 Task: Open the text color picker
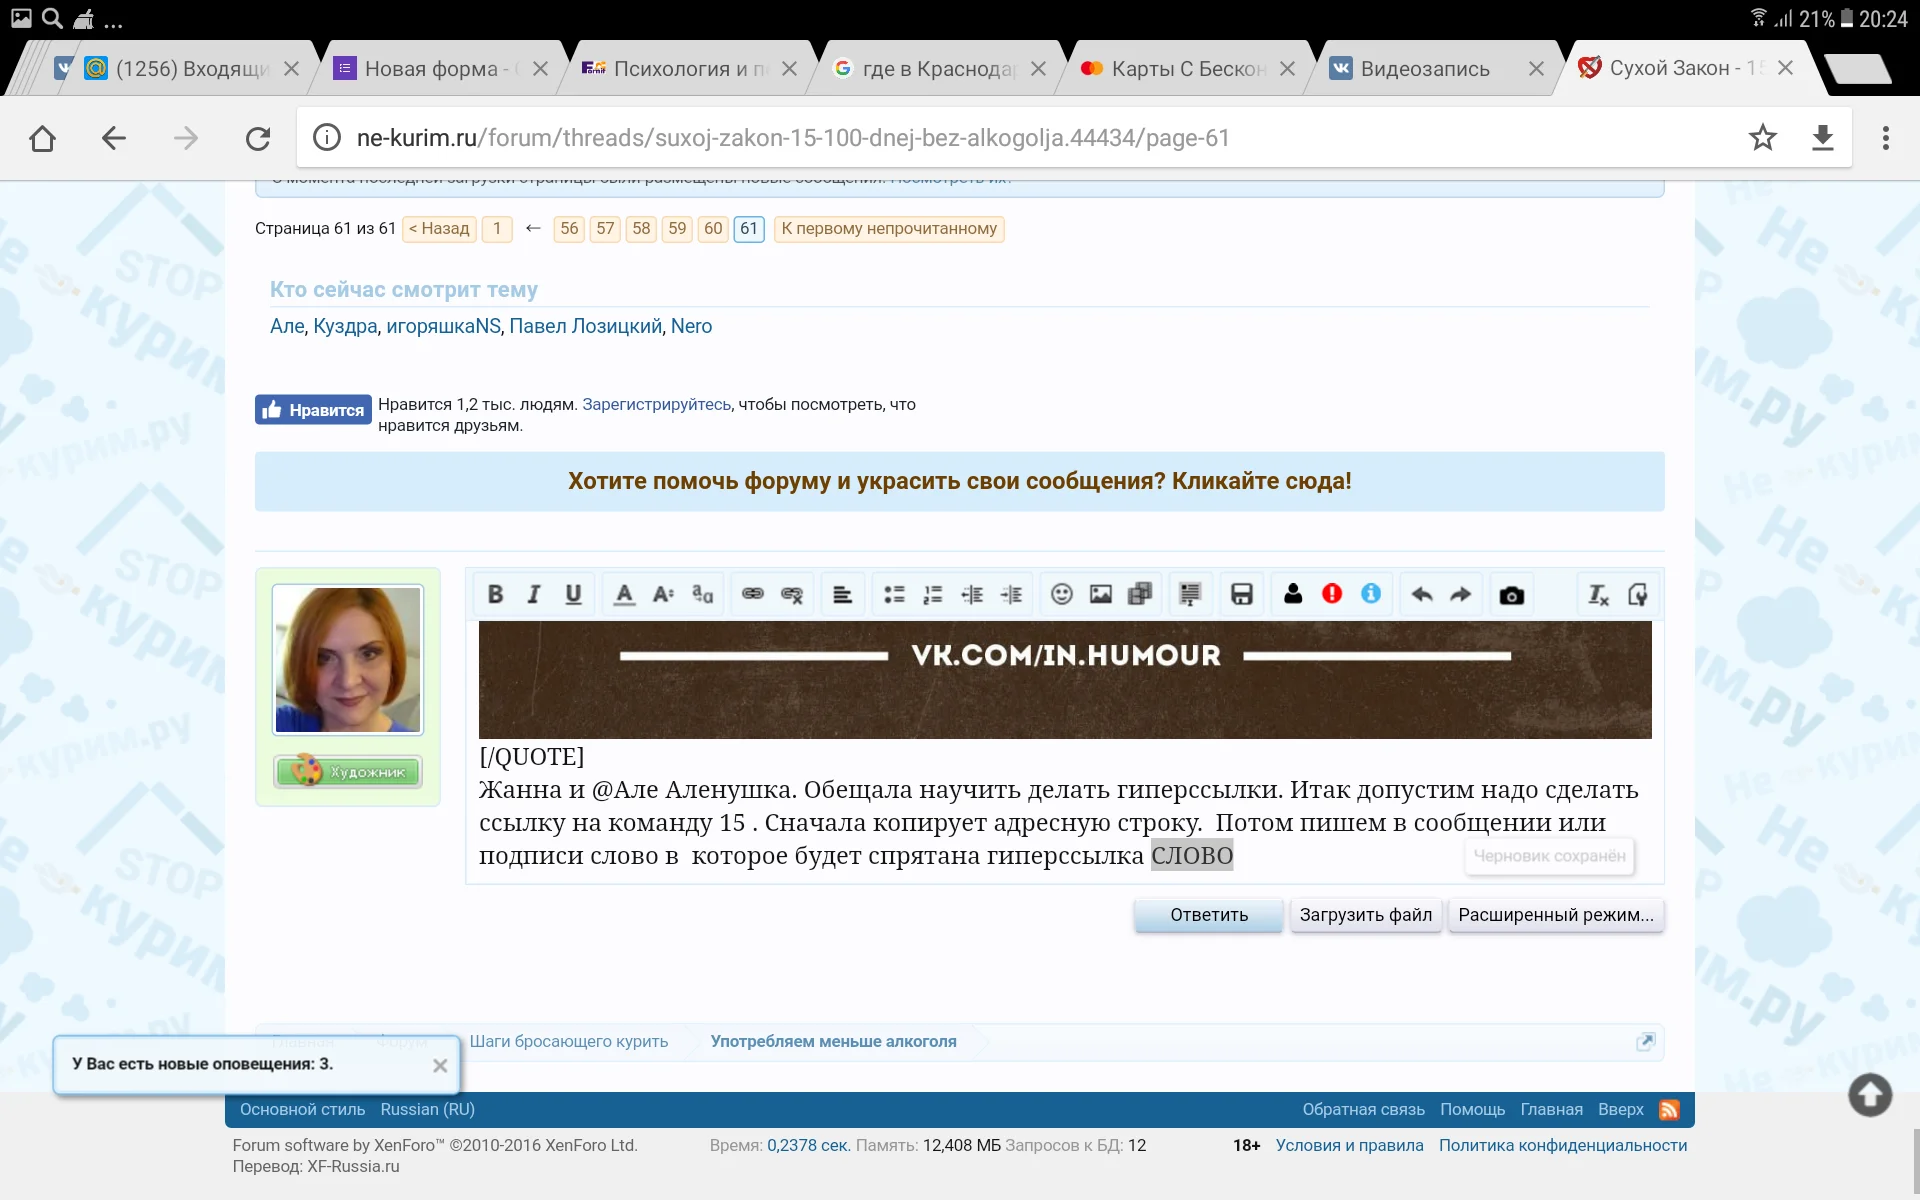coord(623,593)
